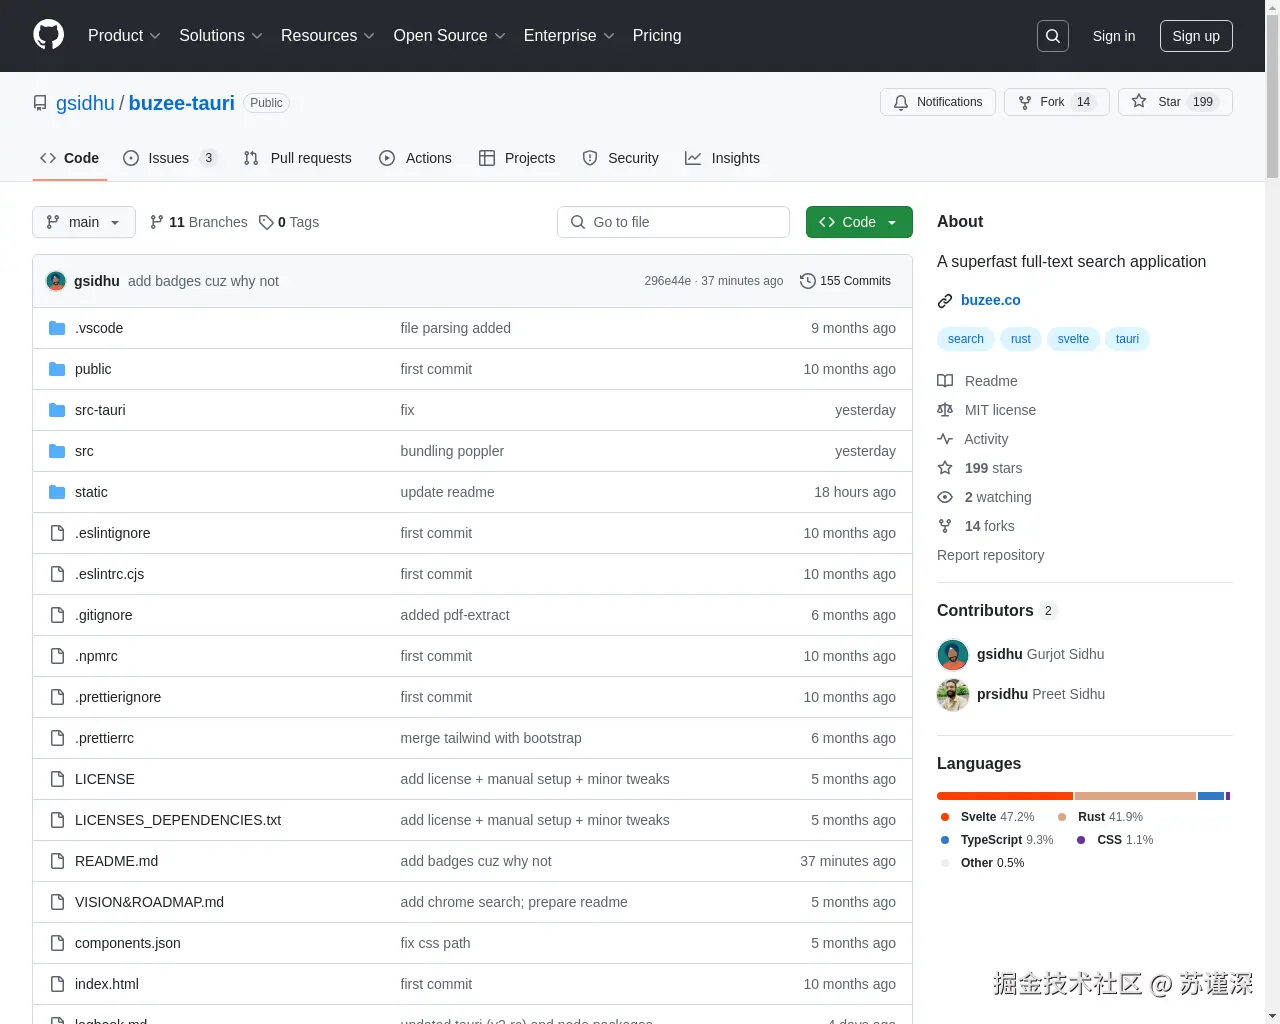Click the pulse icon beside Activity
The width and height of the screenshot is (1280, 1024).
tap(945, 439)
